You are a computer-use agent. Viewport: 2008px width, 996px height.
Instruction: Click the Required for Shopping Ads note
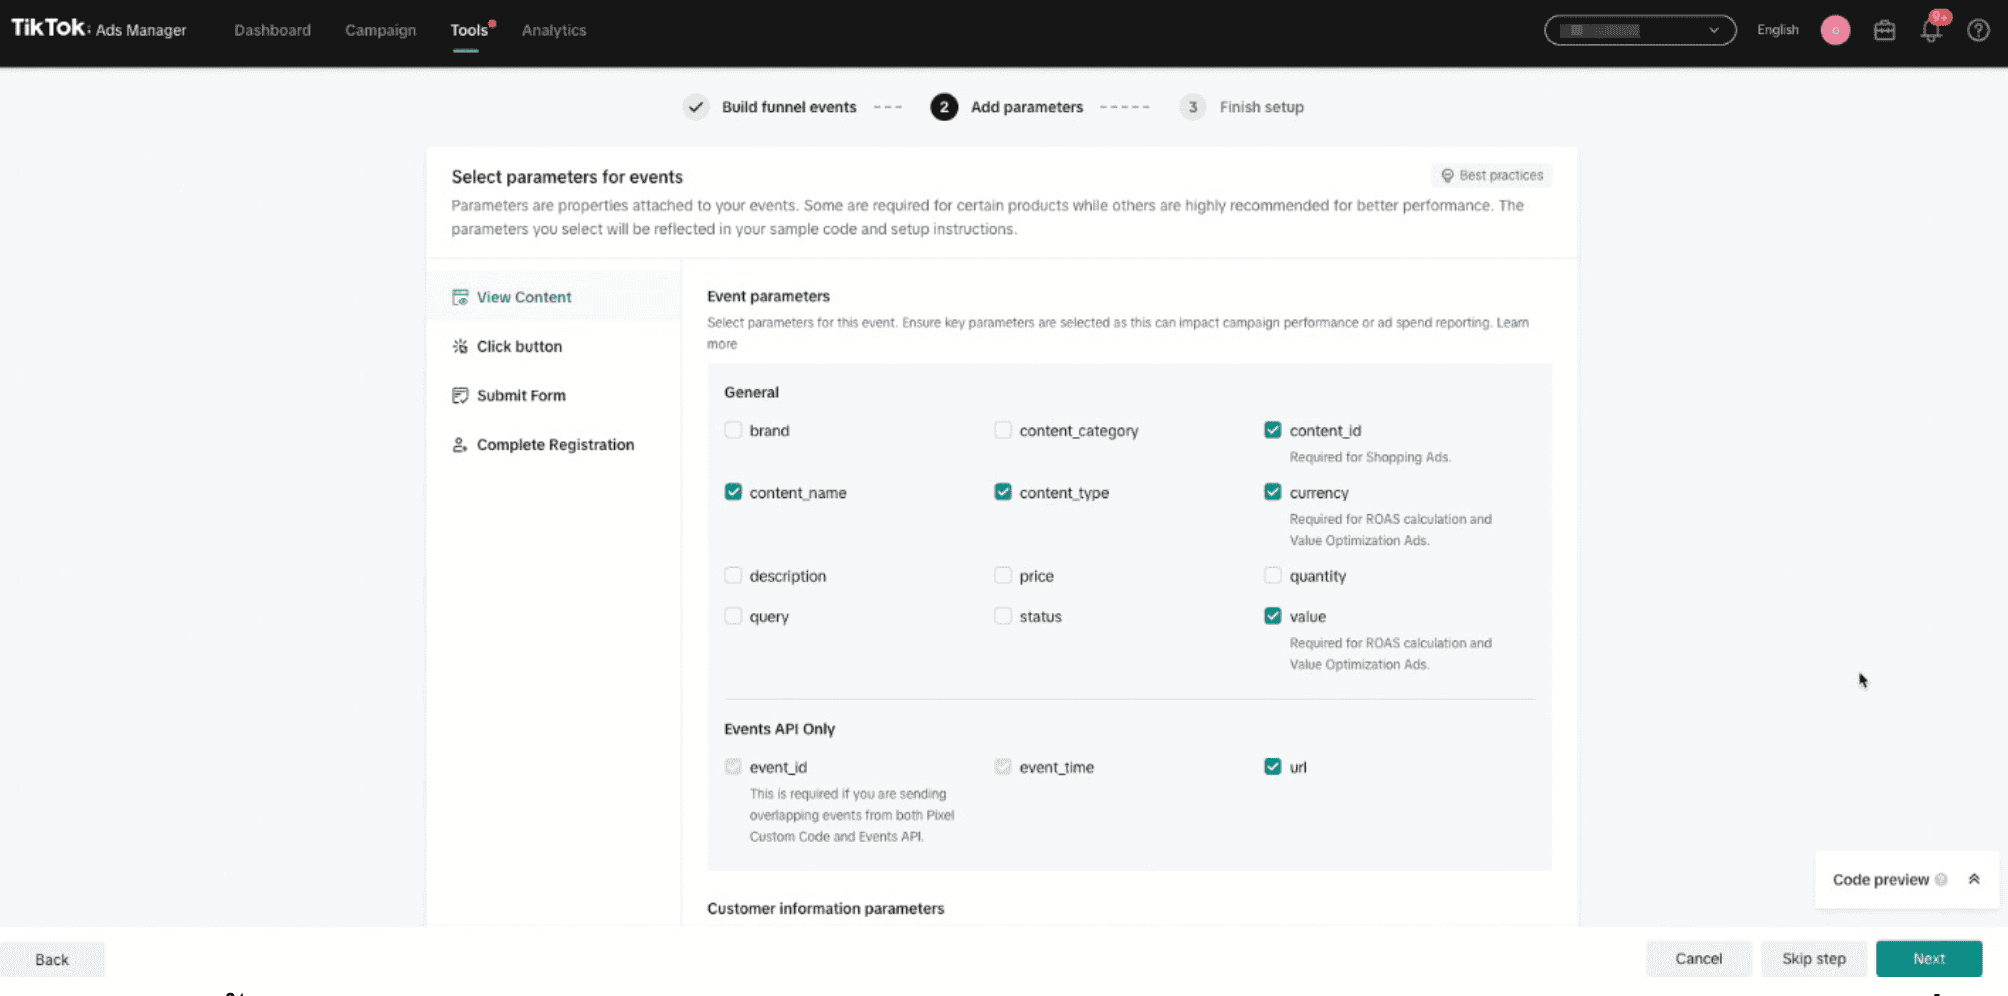point(1370,457)
